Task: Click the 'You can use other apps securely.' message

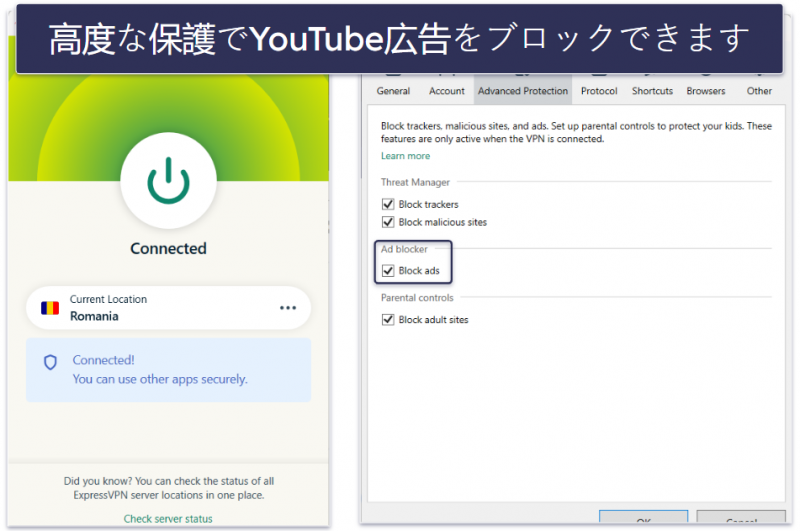Action: [160, 379]
